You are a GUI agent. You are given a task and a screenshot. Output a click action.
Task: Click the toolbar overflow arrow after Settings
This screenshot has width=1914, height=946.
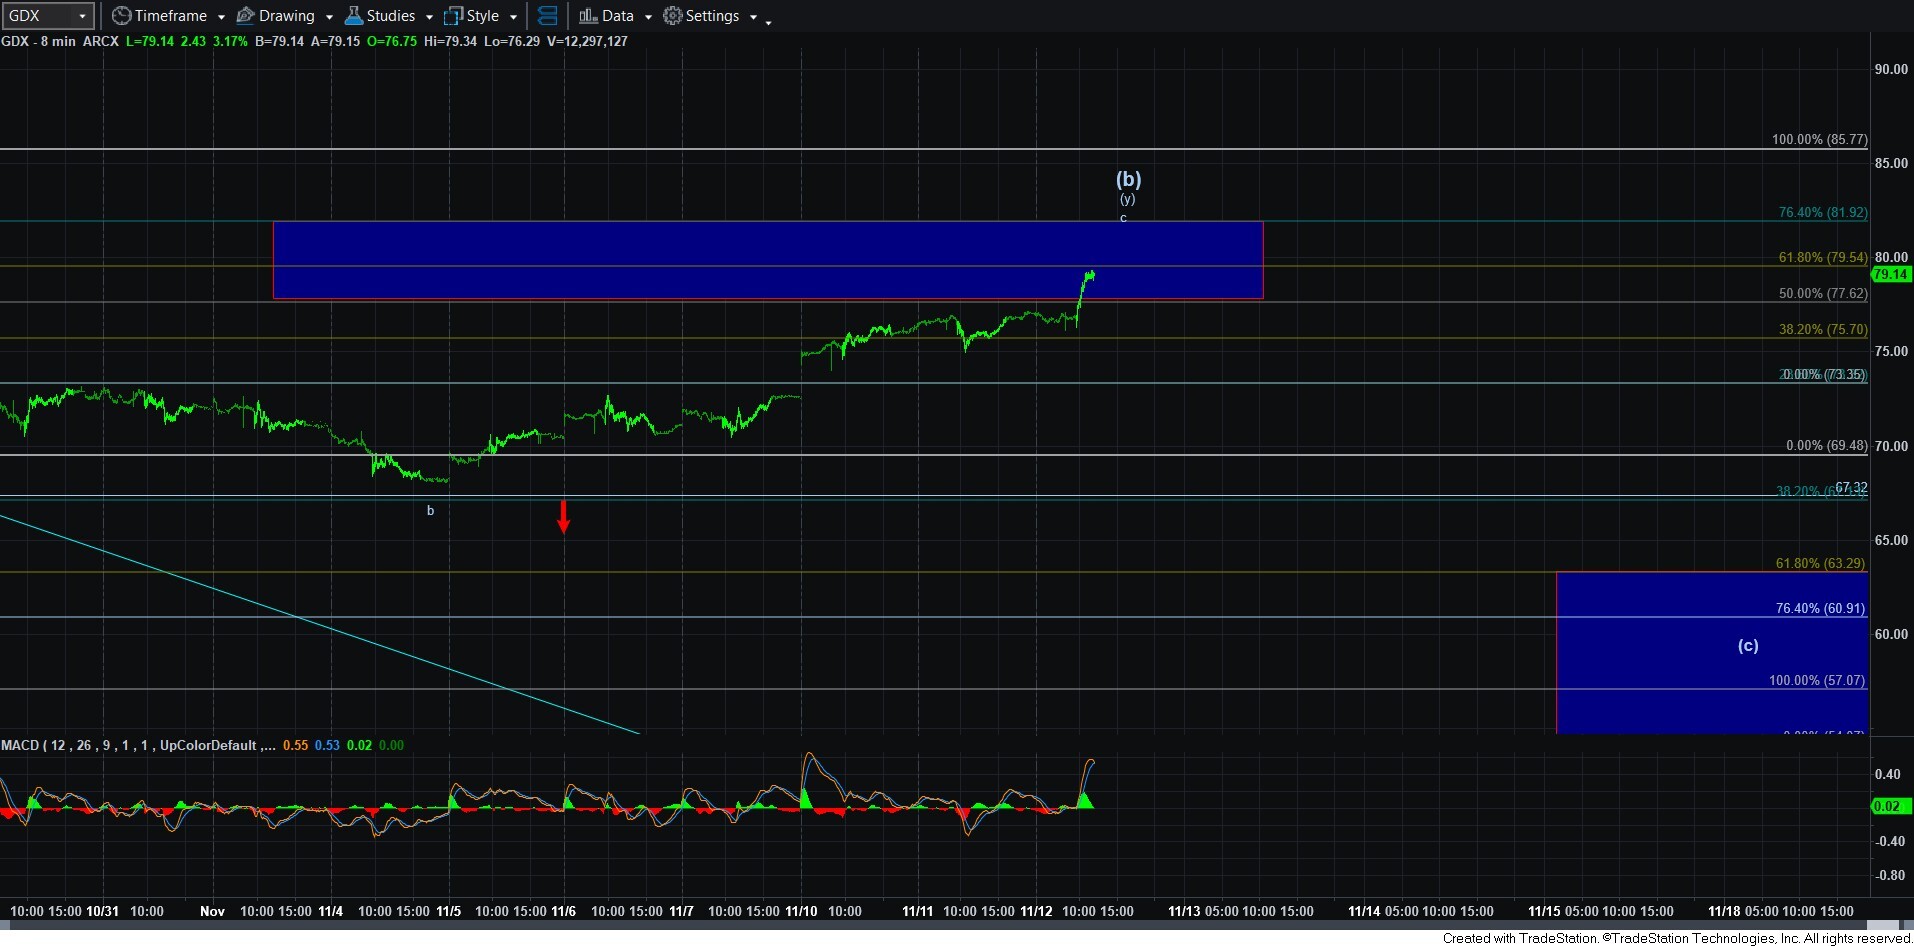coord(768,21)
